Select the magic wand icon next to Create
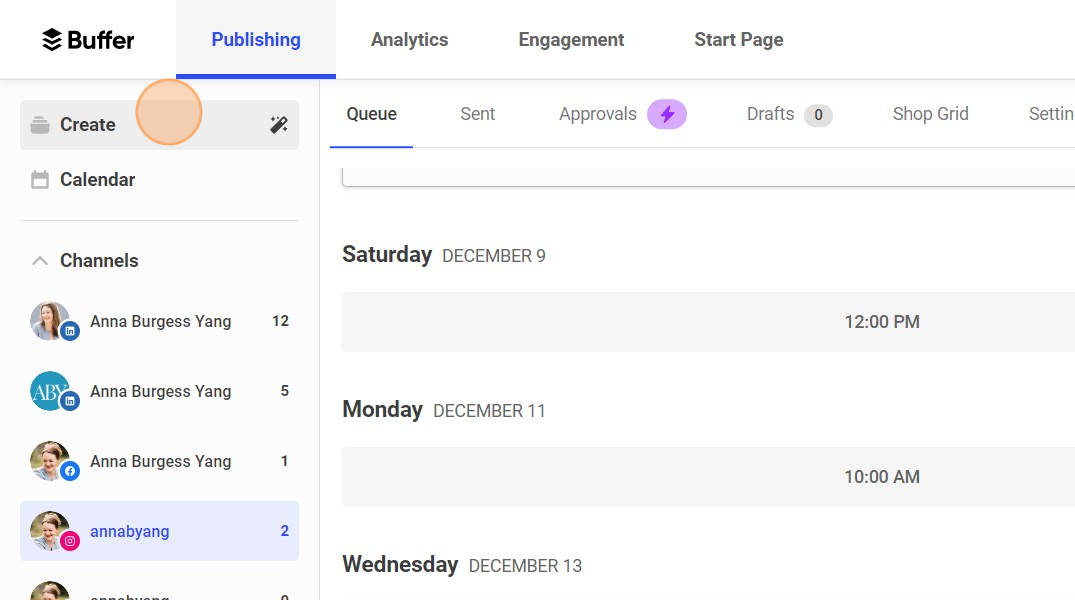The height and width of the screenshot is (600, 1075). (x=278, y=124)
